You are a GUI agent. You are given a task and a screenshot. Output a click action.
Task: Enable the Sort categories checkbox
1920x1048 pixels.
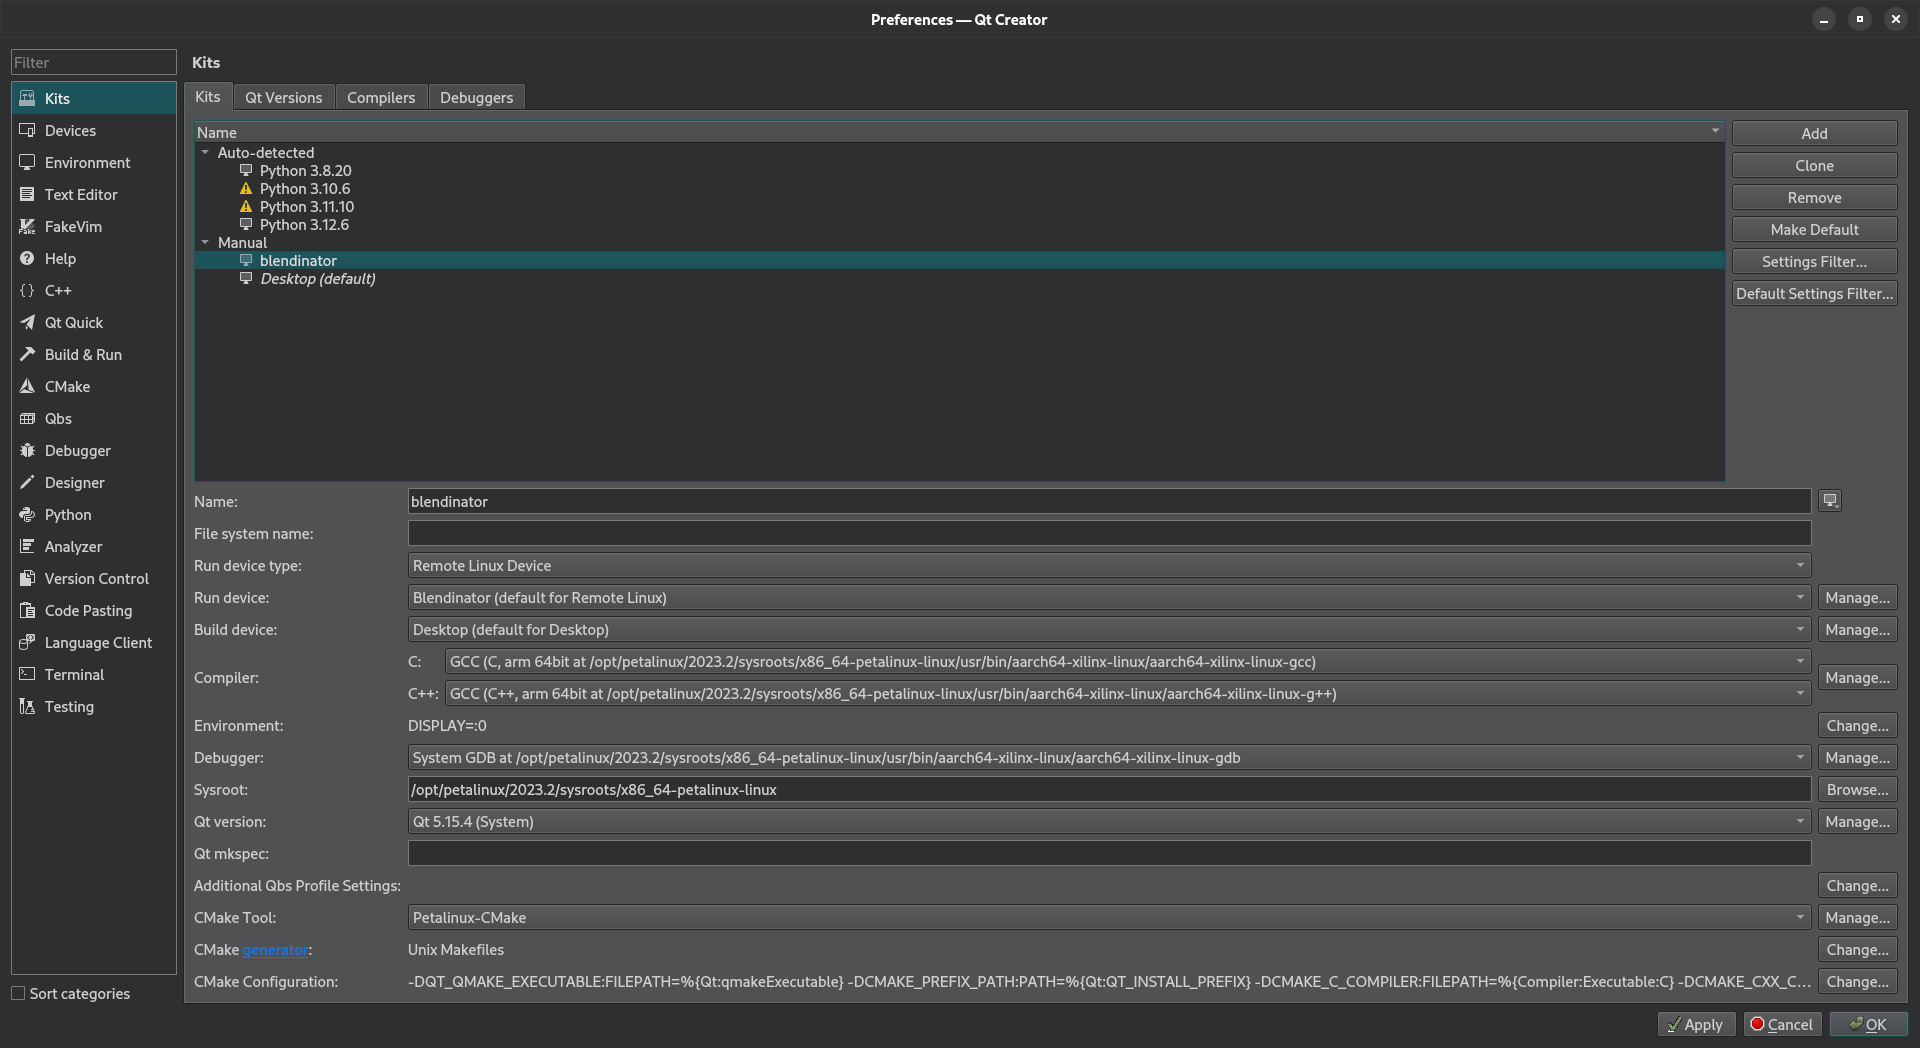[x=18, y=993]
